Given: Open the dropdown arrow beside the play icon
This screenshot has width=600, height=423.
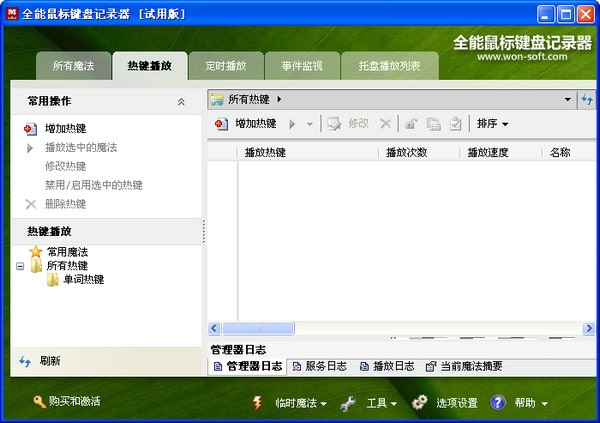Looking at the screenshot, I should coord(310,124).
